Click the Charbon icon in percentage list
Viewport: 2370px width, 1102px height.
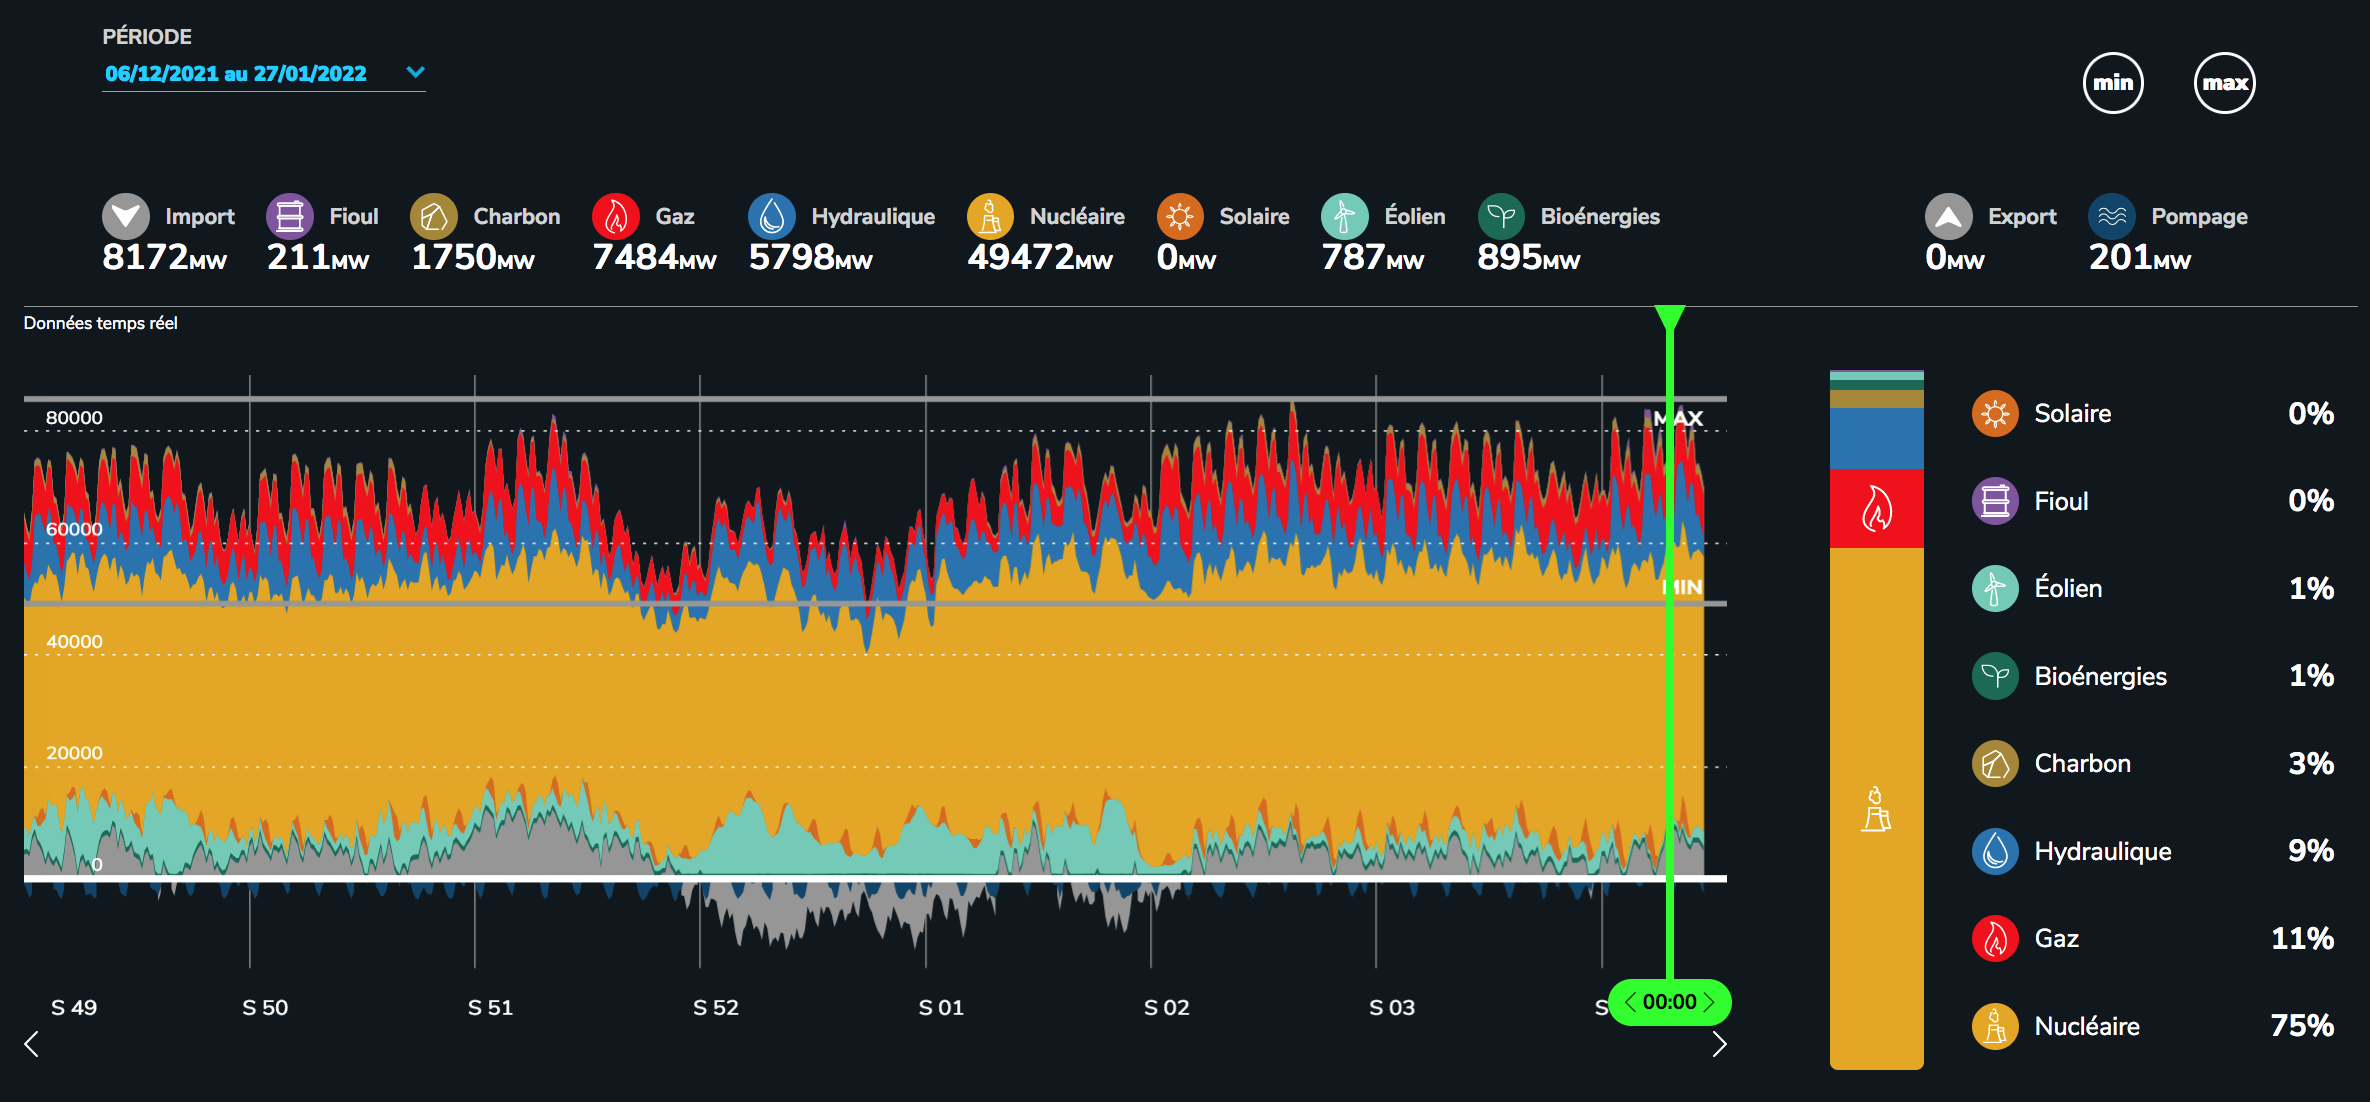coord(1995,763)
